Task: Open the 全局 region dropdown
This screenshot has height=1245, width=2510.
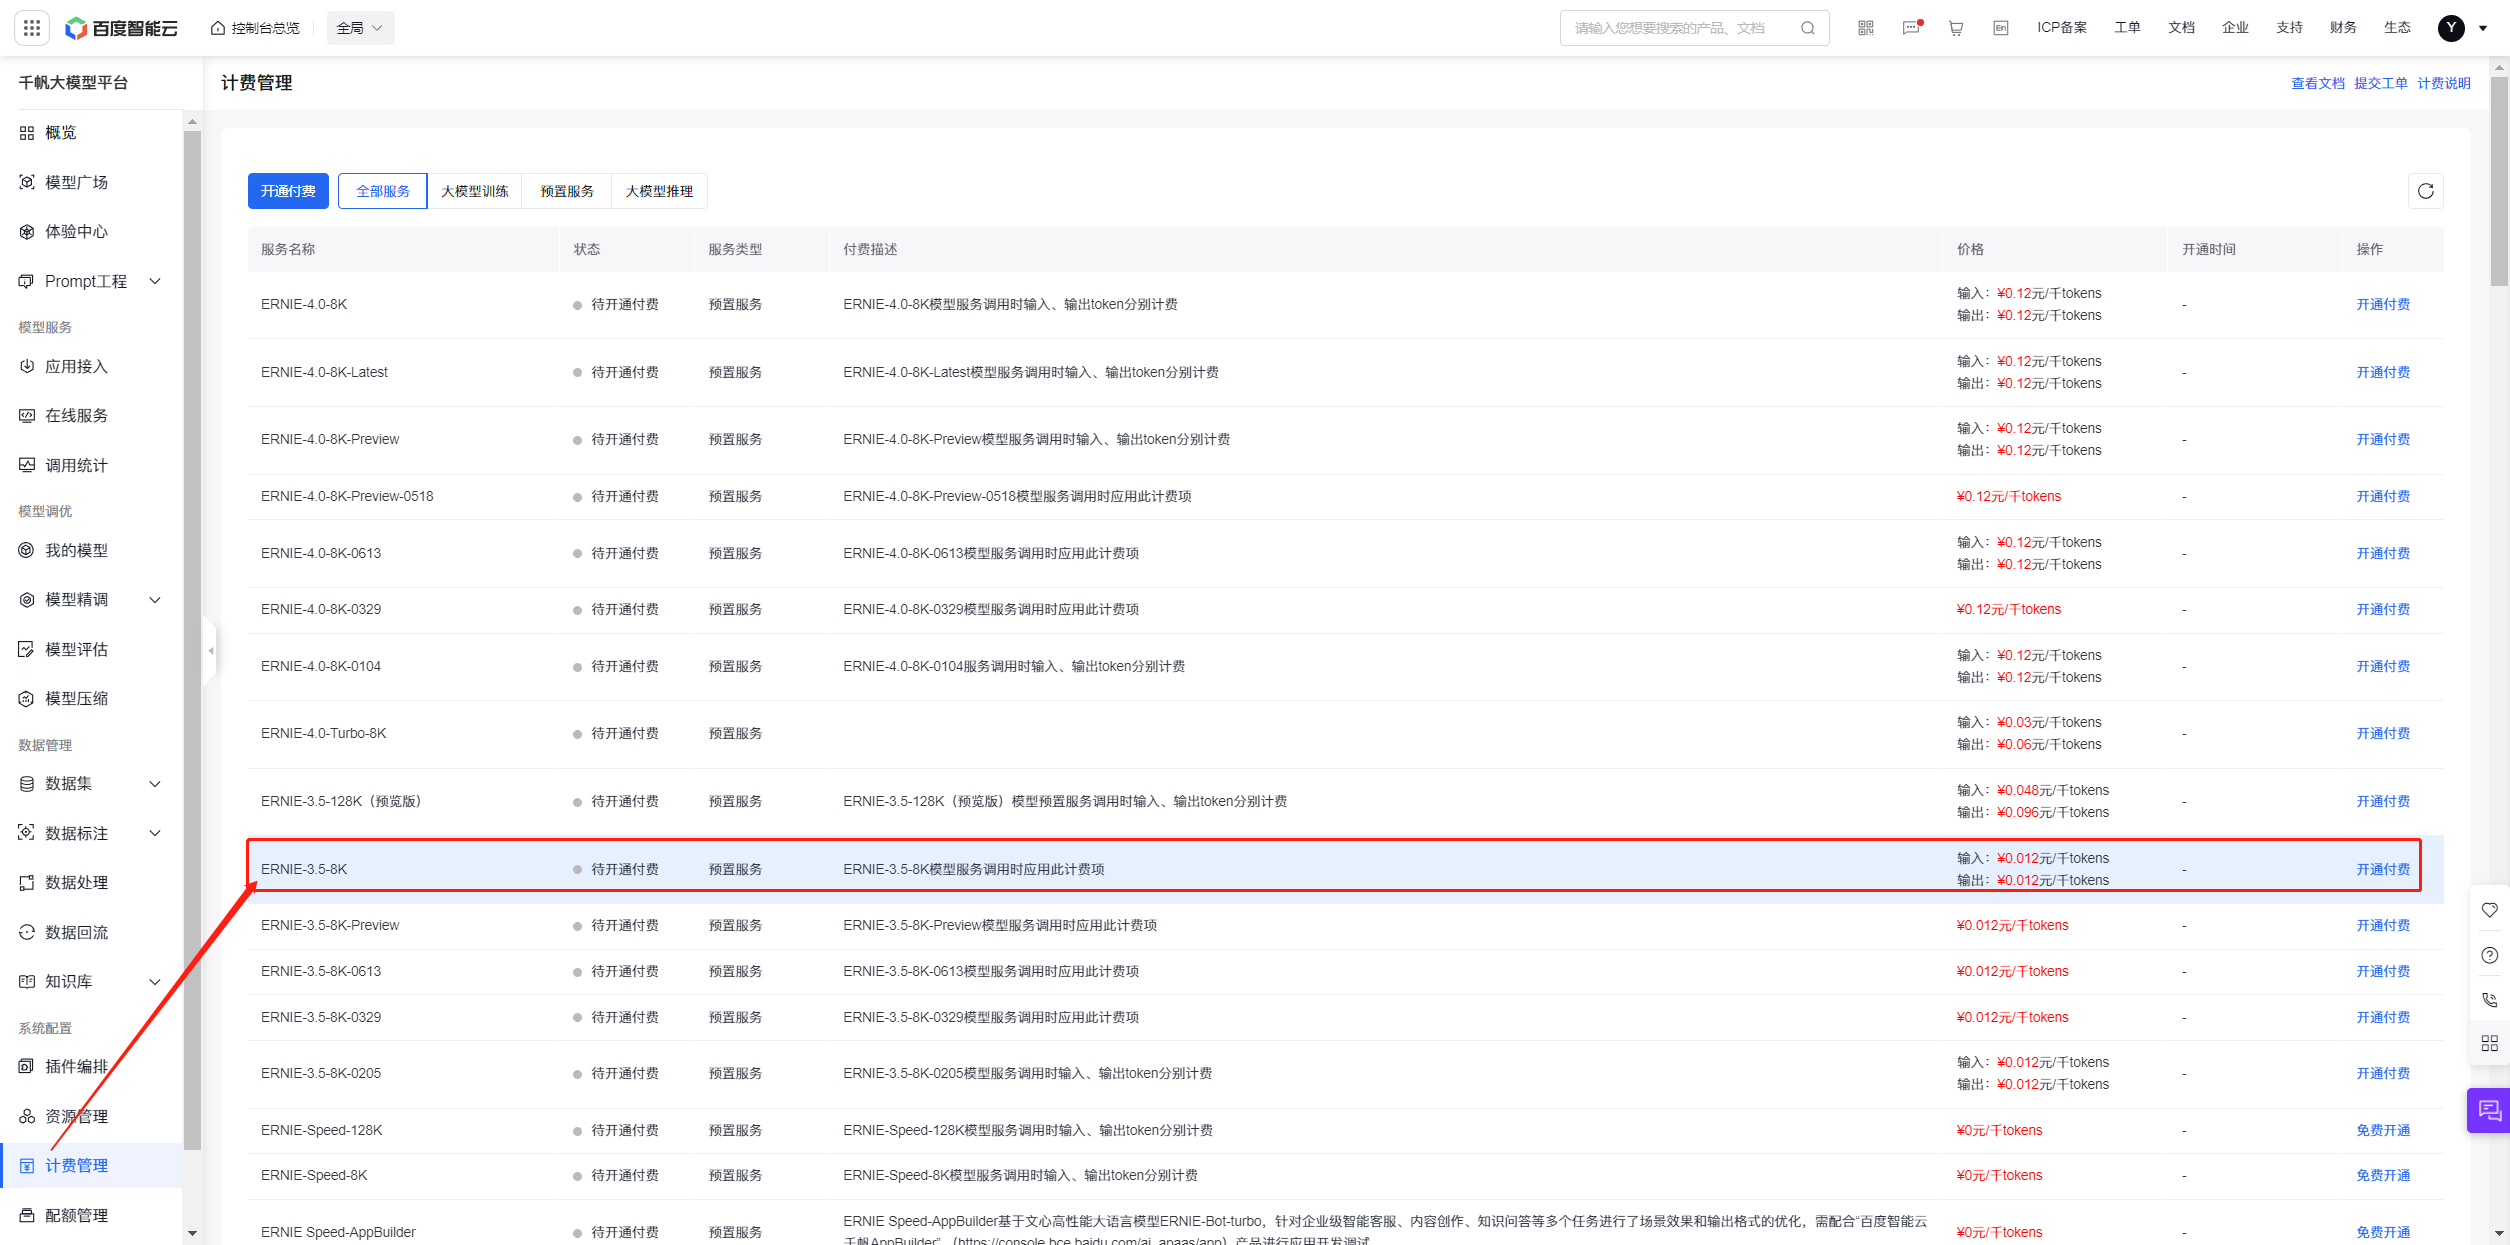Action: coord(360,28)
